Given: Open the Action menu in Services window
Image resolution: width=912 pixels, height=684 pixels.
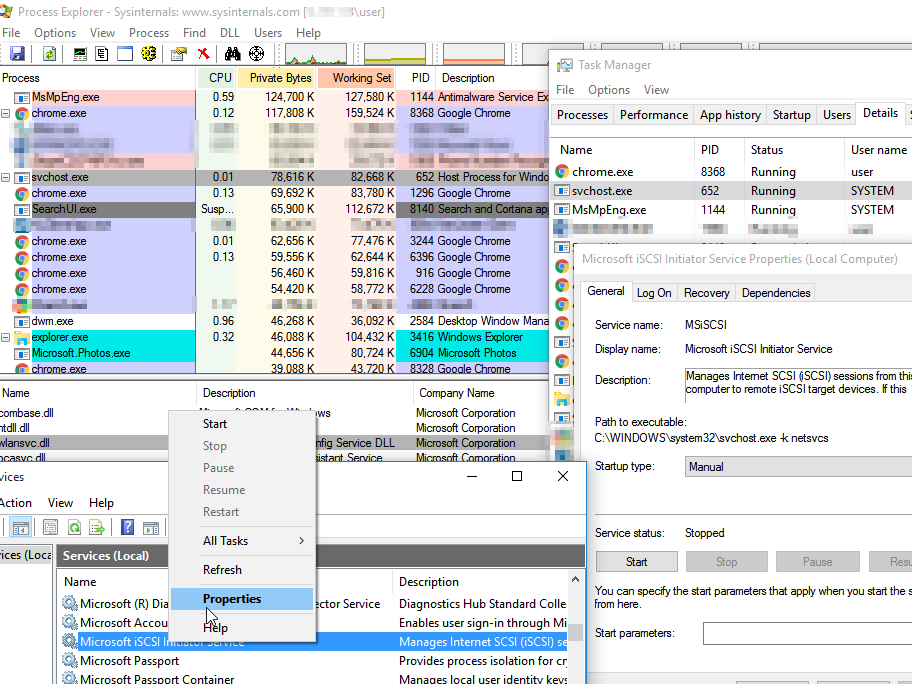Looking at the screenshot, I should coord(16,503).
